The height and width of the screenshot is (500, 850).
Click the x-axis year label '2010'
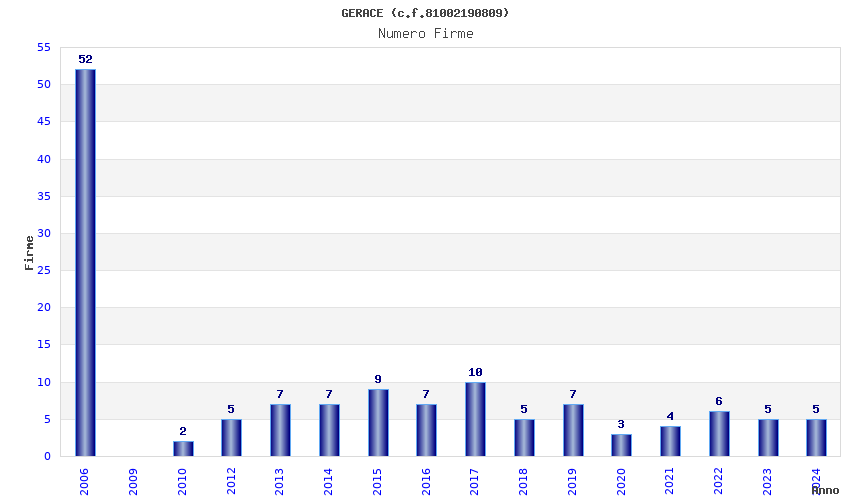click(x=182, y=482)
